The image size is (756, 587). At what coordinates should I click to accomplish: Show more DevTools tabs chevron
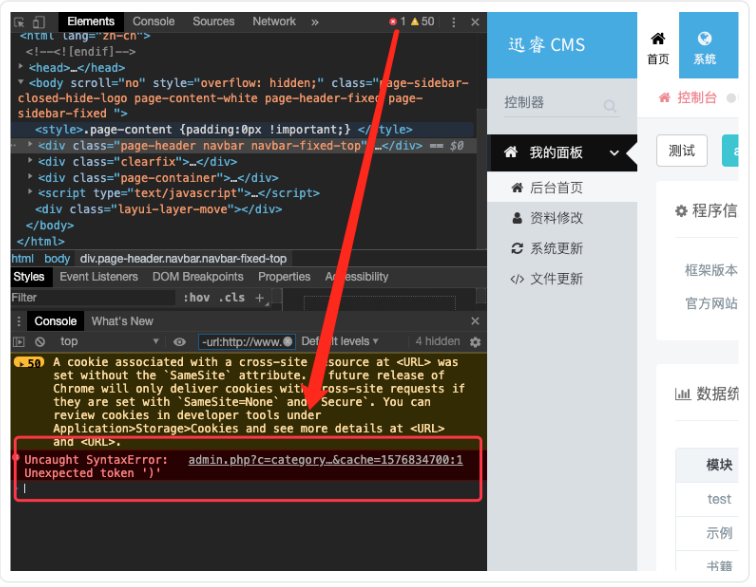[x=316, y=22]
